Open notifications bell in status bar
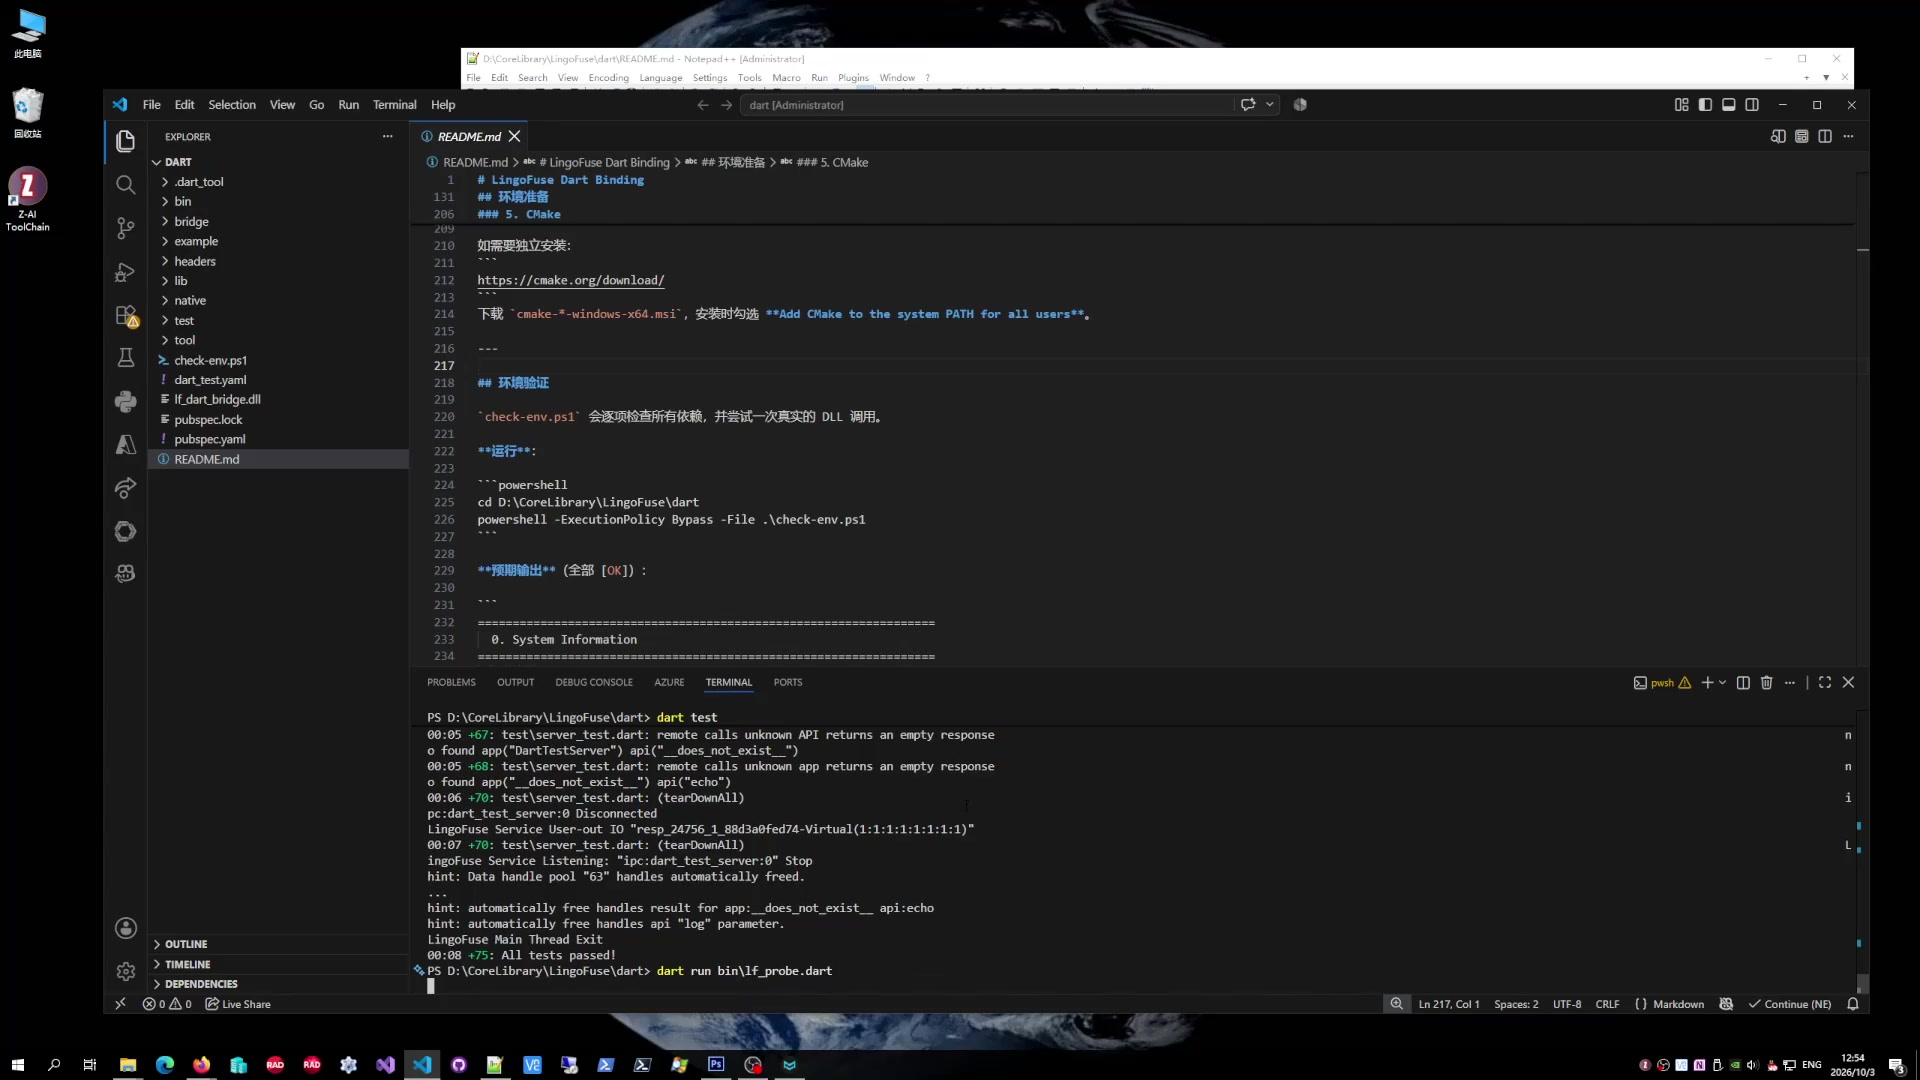Image resolution: width=1920 pixels, height=1080 pixels. point(1853,1004)
